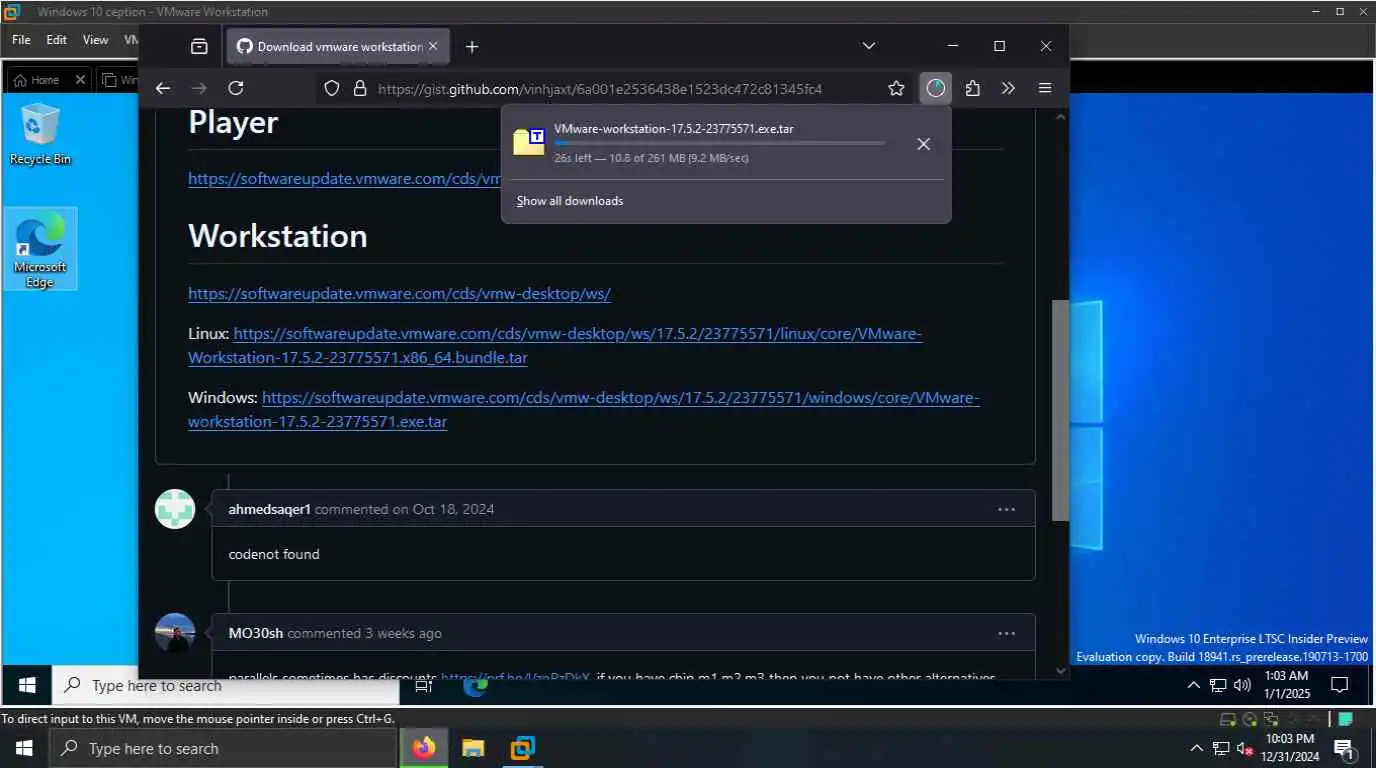This screenshot has width=1376, height=768.
Task: Toggle the Firefox downloads panel button
Action: coord(935,88)
